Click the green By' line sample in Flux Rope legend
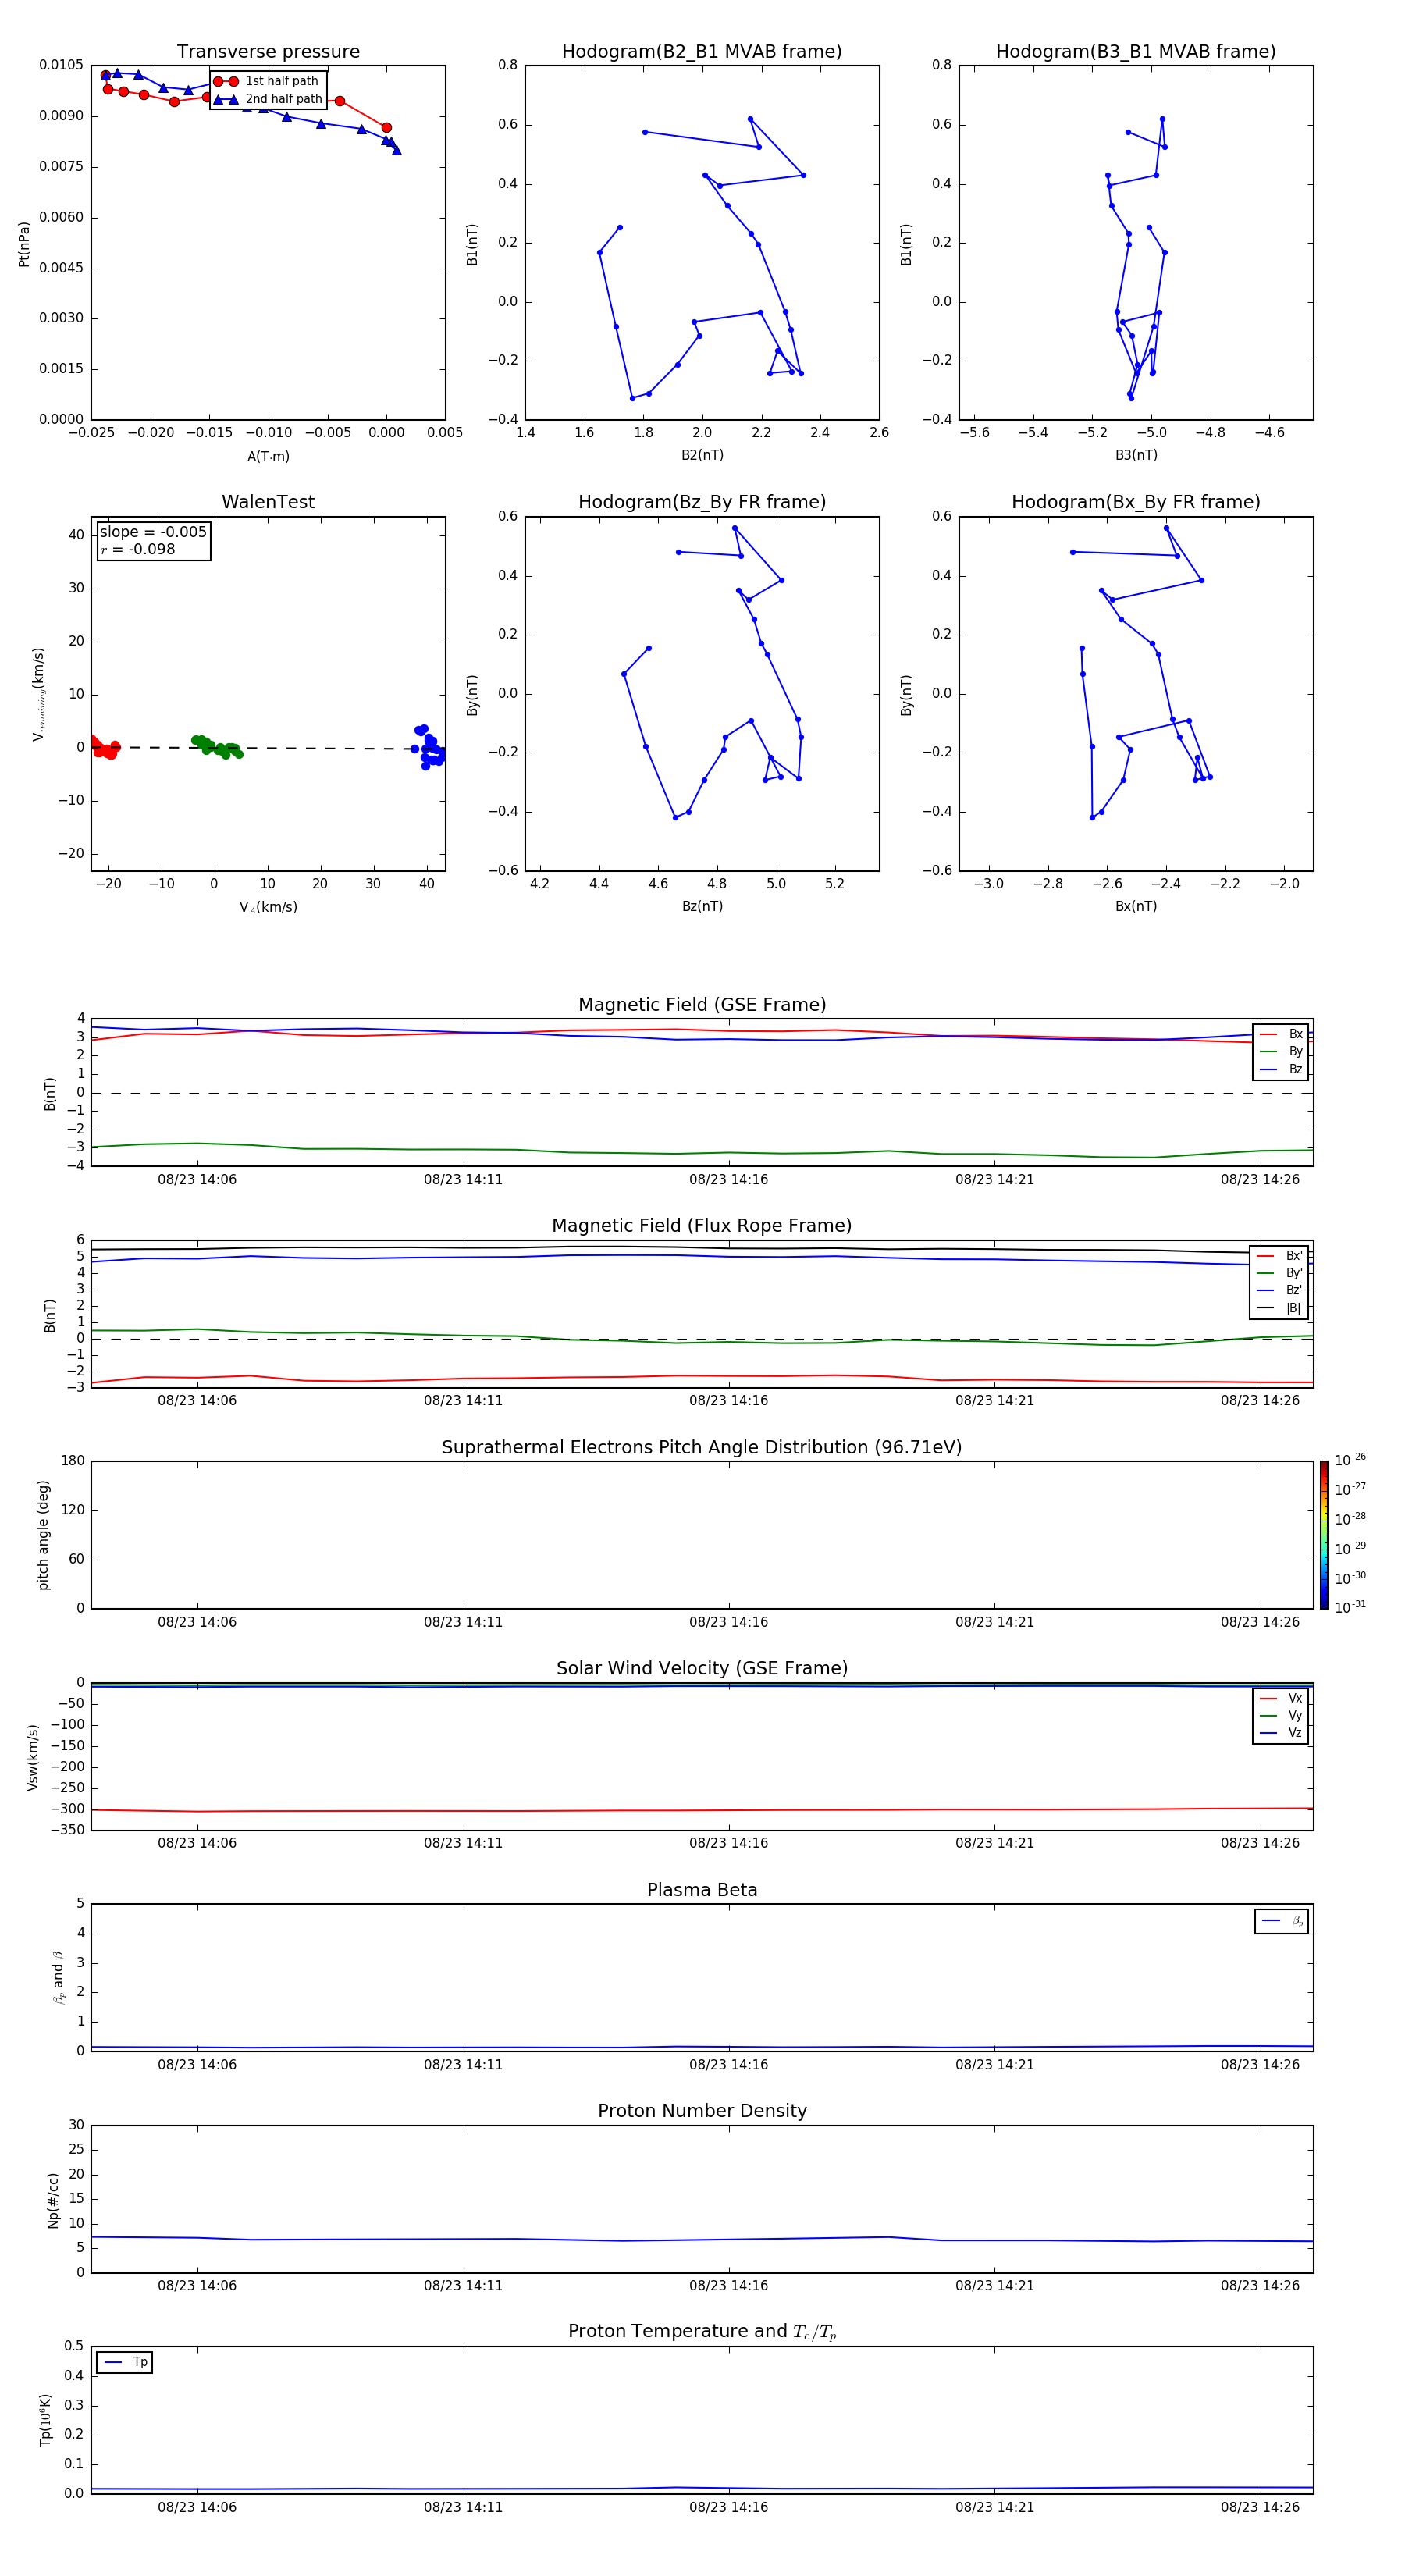Viewport: 1405px width, 2576px height. click(1265, 1273)
